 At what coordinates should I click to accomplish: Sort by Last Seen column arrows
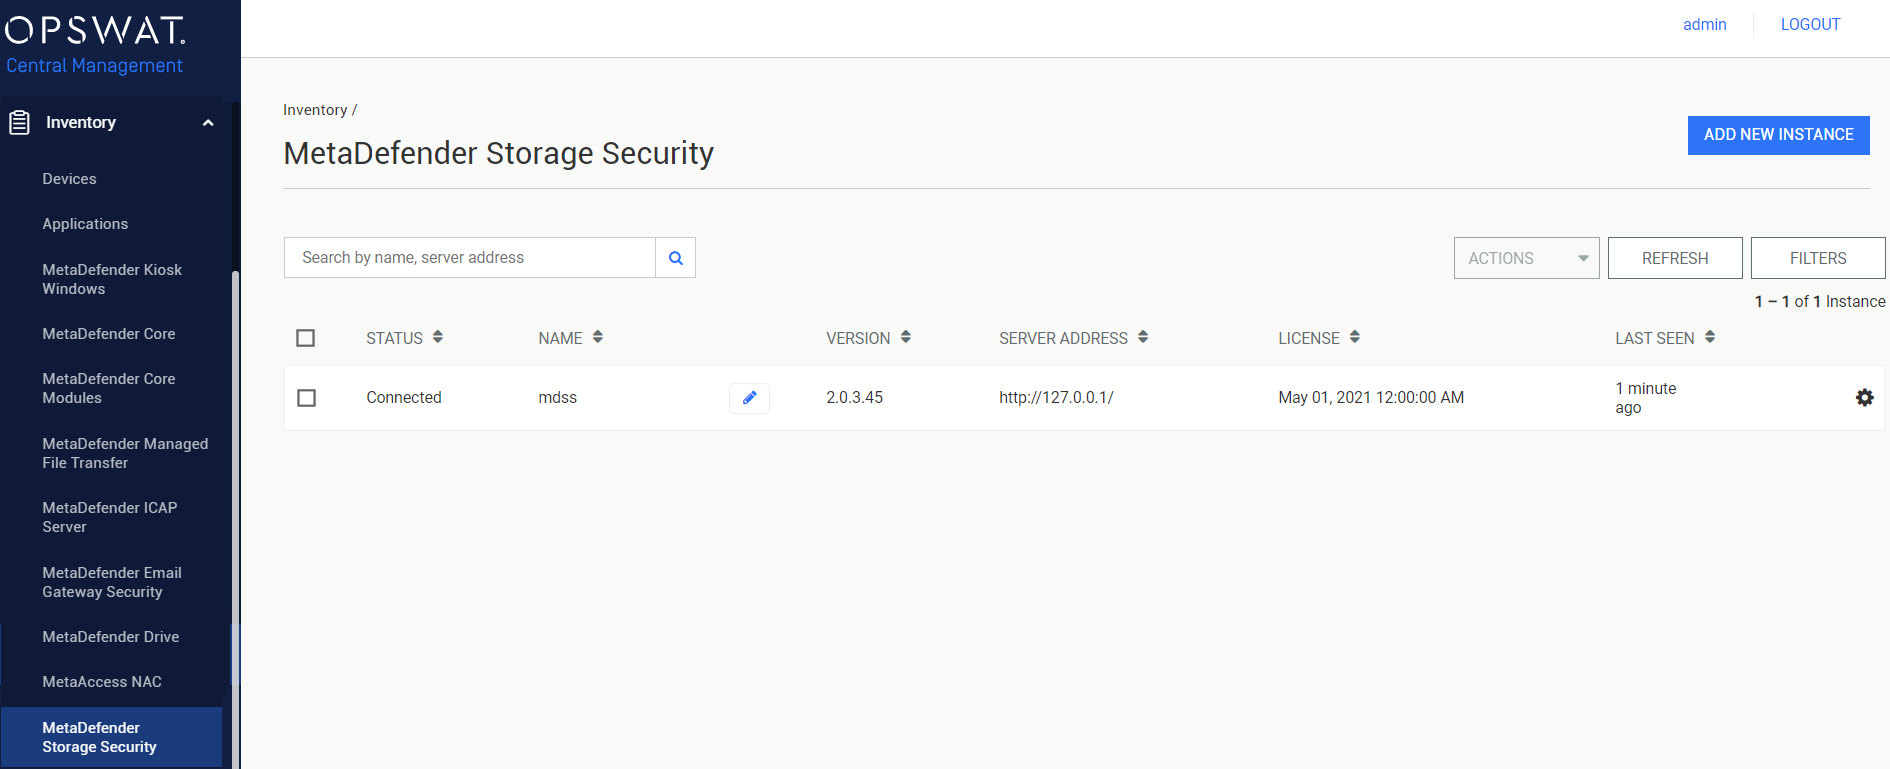pos(1710,338)
